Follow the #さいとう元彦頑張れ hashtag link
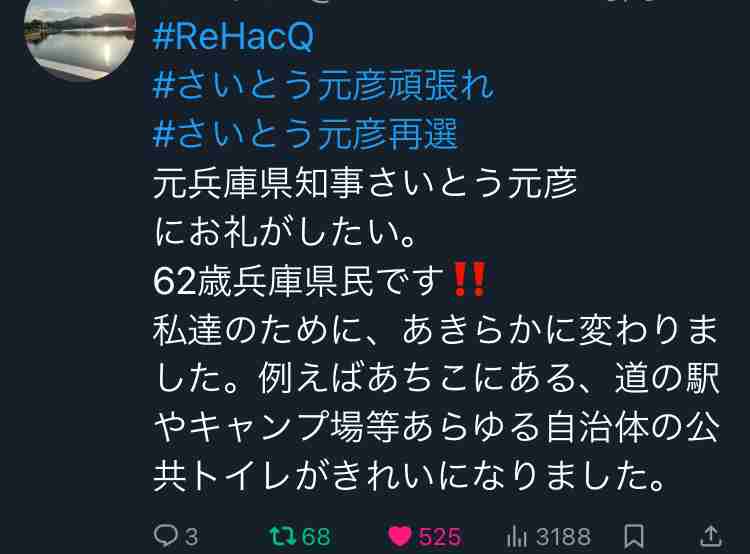The height and width of the screenshot is (554, 750). [323, 86]
